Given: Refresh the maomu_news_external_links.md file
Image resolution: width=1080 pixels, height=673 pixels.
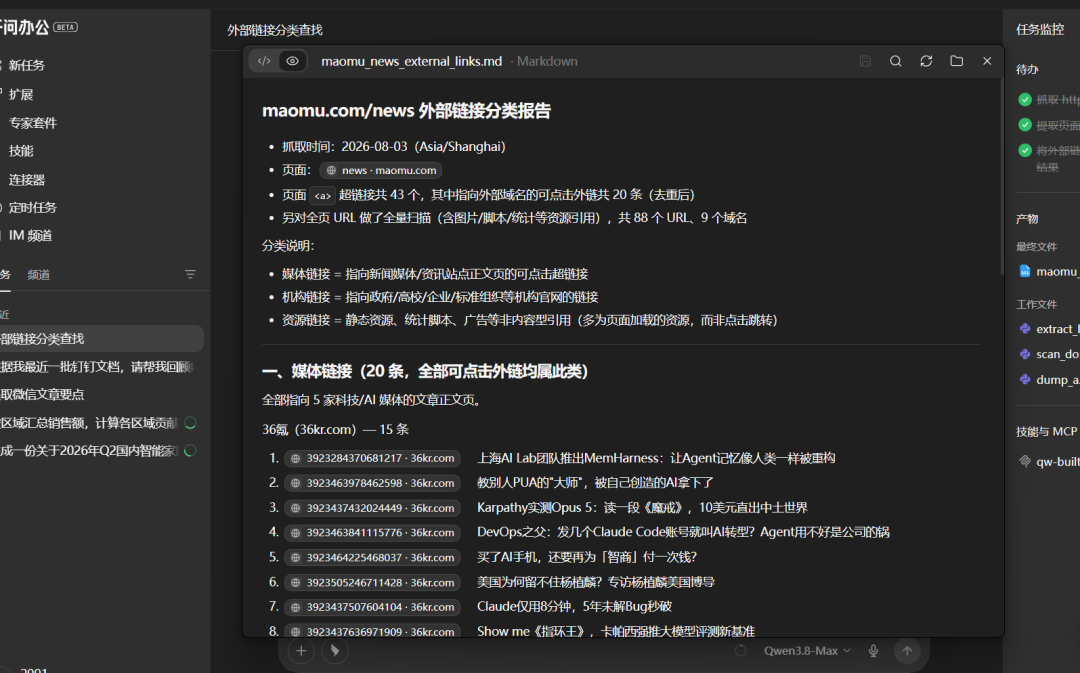Looking at the screenshot, I should (926, 61).
